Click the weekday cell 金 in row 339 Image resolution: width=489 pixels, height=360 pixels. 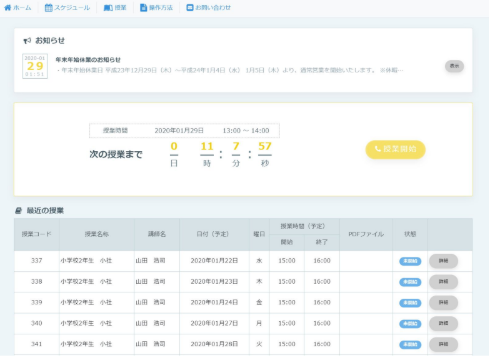tap(259, 302)
